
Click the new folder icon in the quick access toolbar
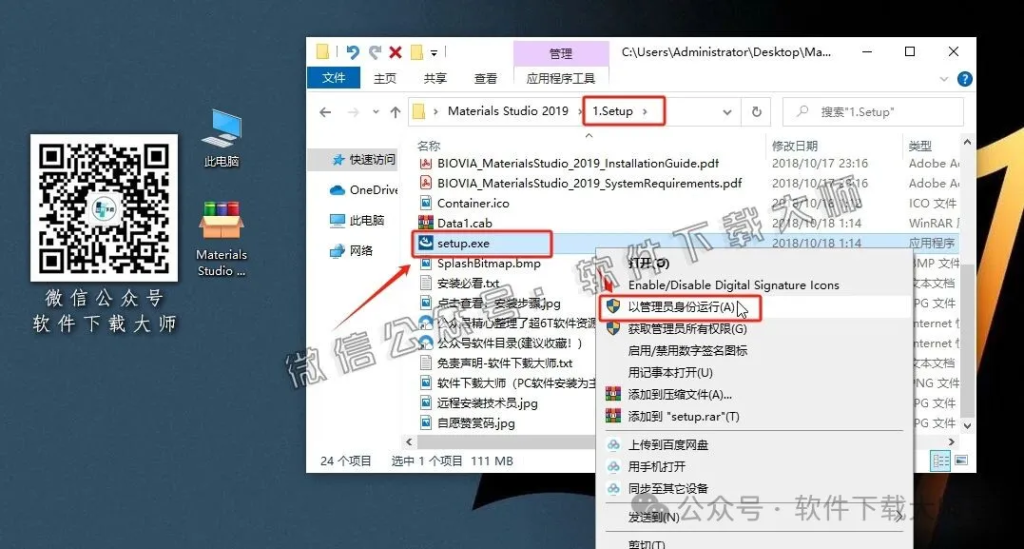(x=417, y=52)
